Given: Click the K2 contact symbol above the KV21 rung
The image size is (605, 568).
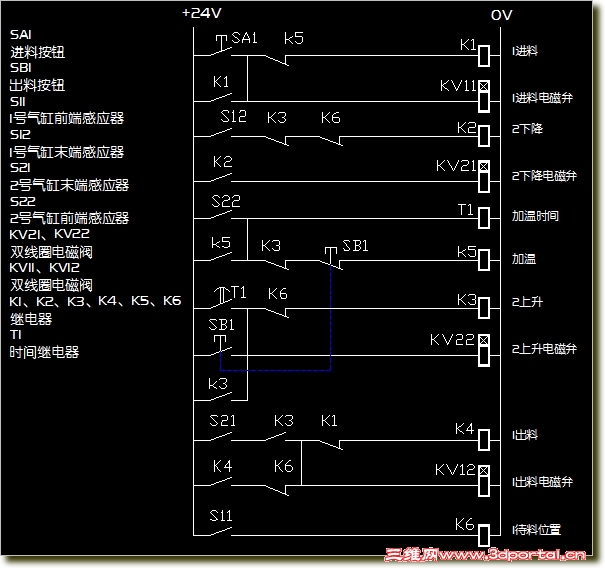Looking at the screenshot, I should pyautogui.click(x=221, y=178).
